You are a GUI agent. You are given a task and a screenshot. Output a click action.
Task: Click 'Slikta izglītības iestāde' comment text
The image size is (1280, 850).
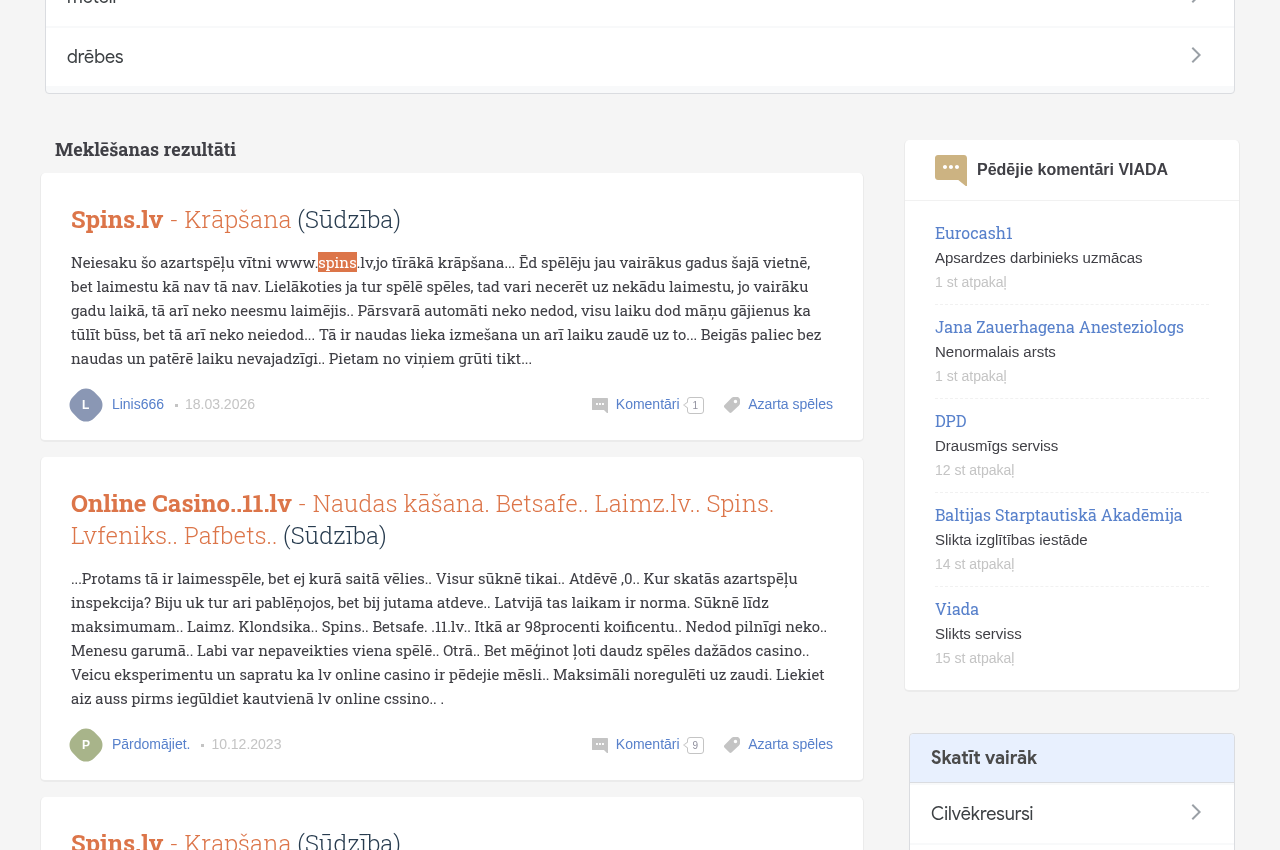point(1011,540)
